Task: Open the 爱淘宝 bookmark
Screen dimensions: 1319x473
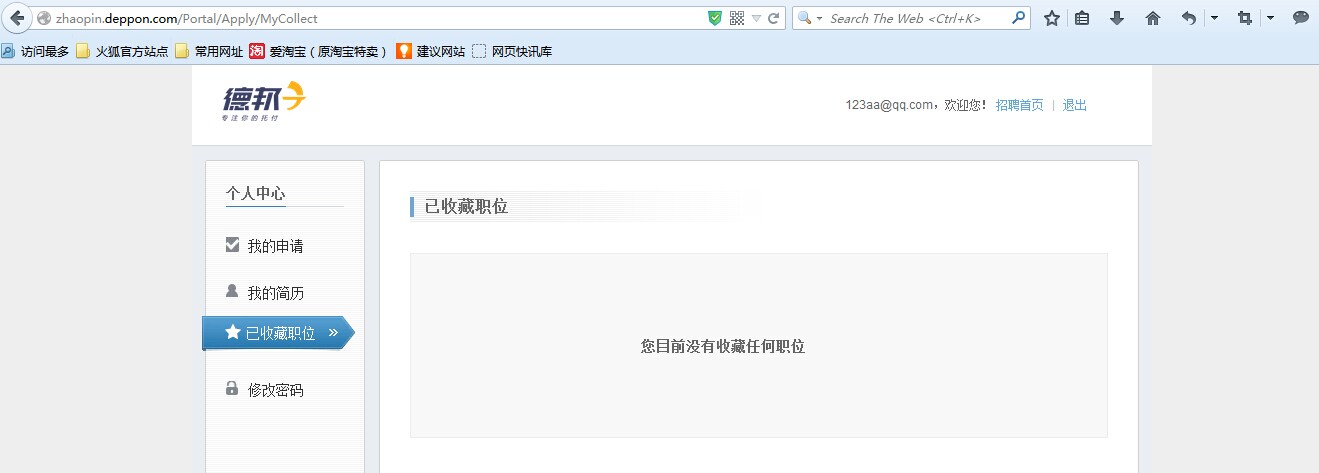Action: coord(319,51)
